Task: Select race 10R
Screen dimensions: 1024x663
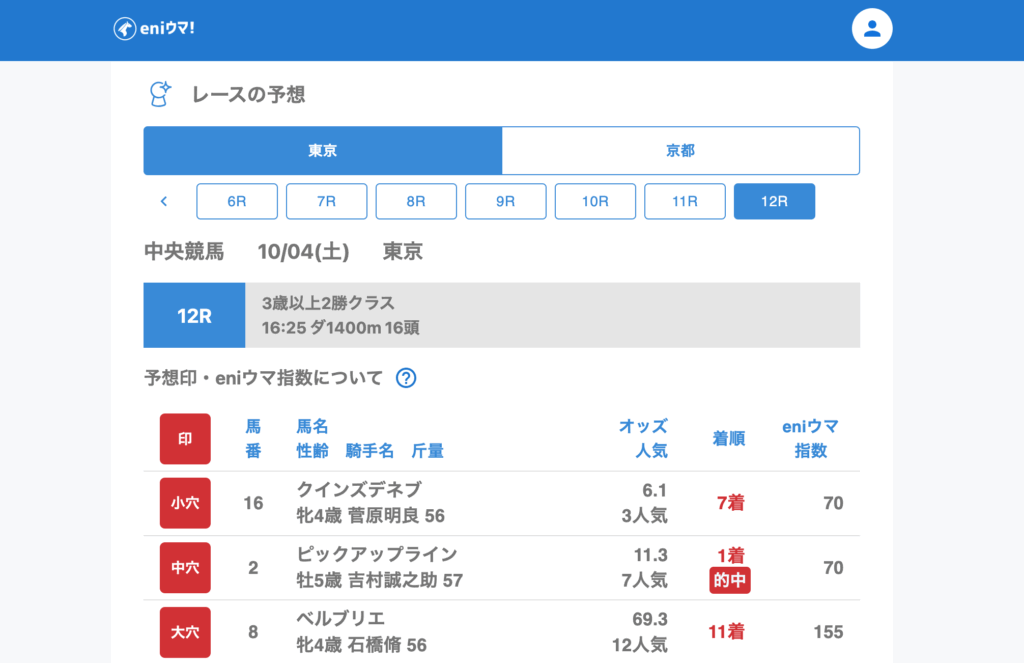Action: click(x=595, y=201)
